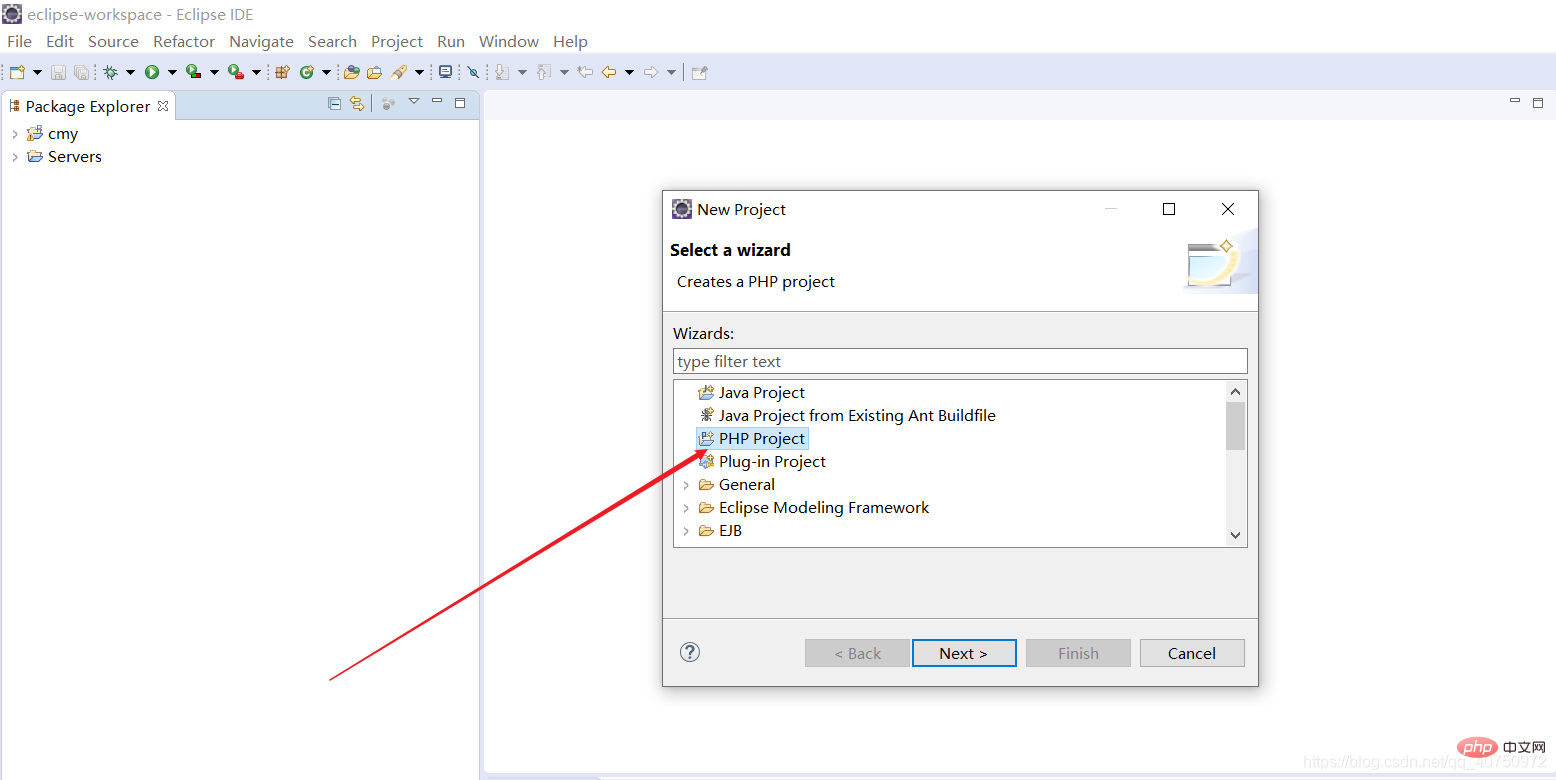
Task: Open the File menu
Action: 19,41
